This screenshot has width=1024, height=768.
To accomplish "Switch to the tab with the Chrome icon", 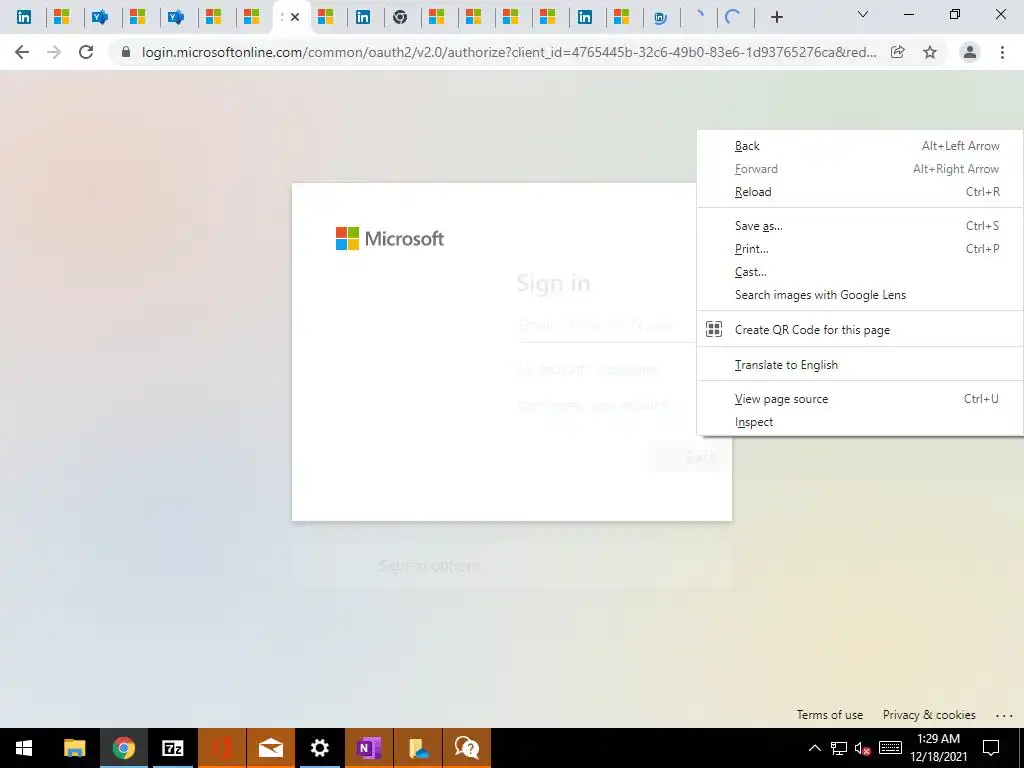I will point(400,17).
